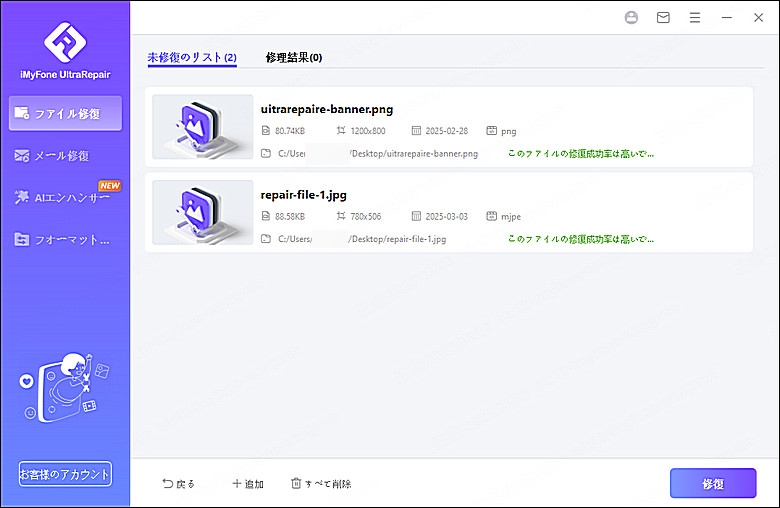This screenshot has width=780, height=508.
Task: Click green success-rate note for repair-file-1.jpg
Action: pyautogui.click(x=581, y=239)
